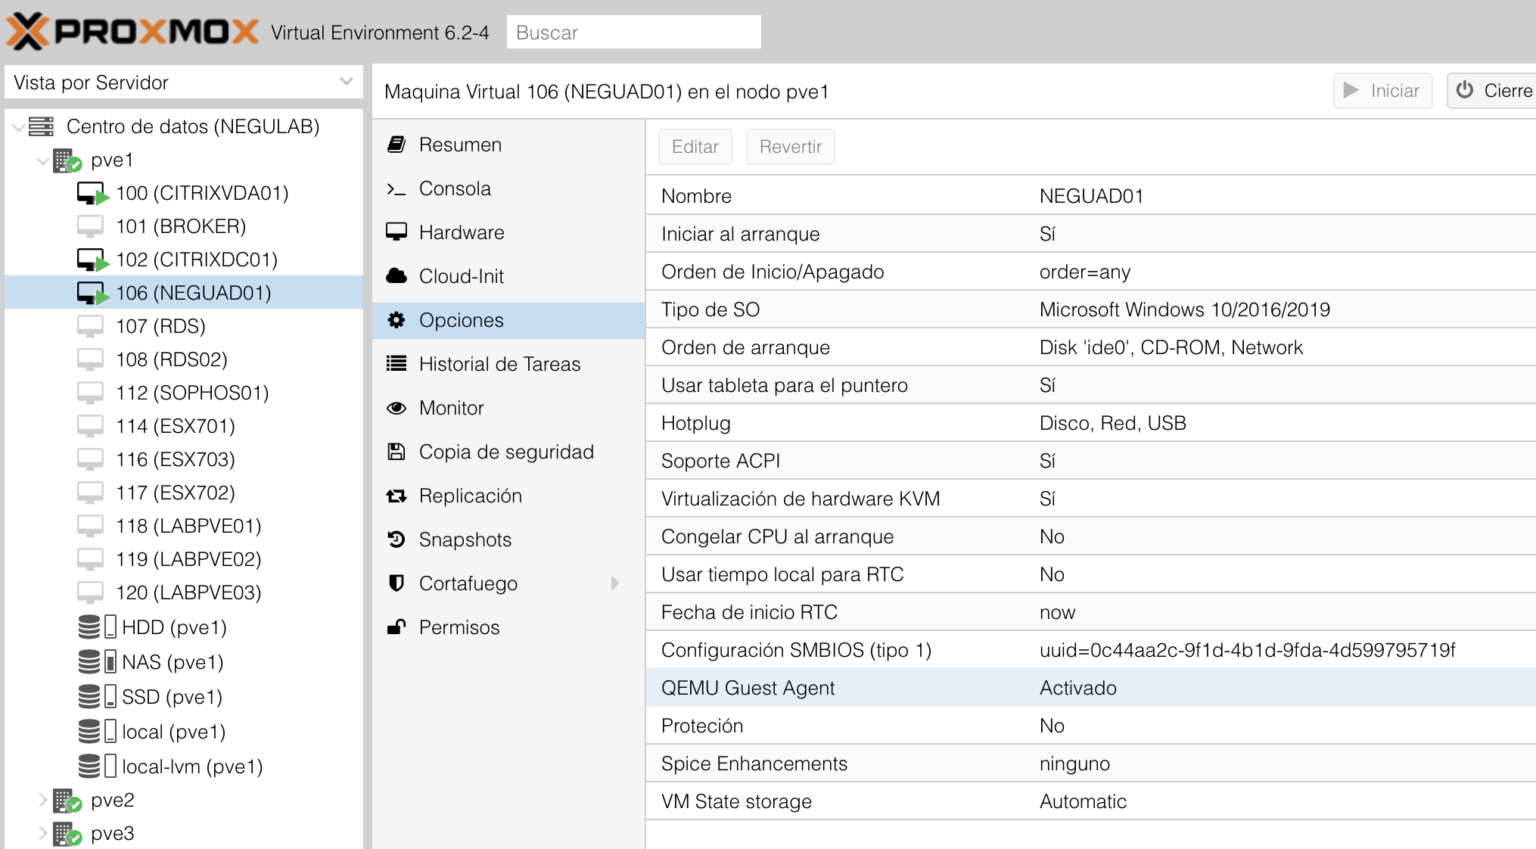Image resolution: width=1536 pixels, height=849 pixels.
Task: Select the Consola icon
Action: [396, 188]
